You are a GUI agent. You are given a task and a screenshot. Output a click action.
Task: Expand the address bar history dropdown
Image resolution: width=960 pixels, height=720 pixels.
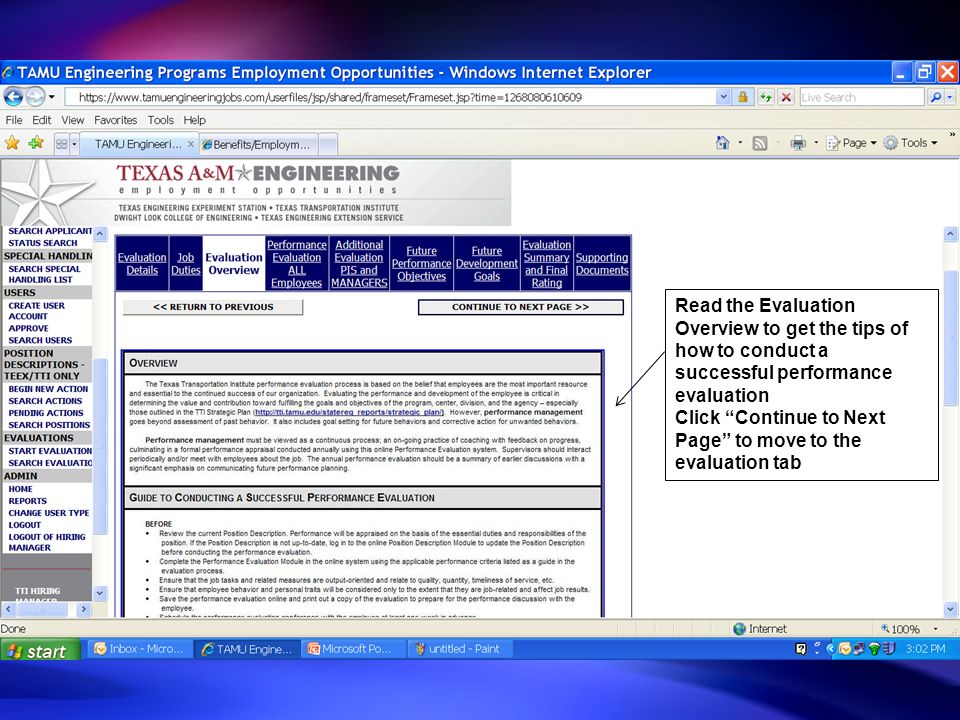[x=724, y=97]
